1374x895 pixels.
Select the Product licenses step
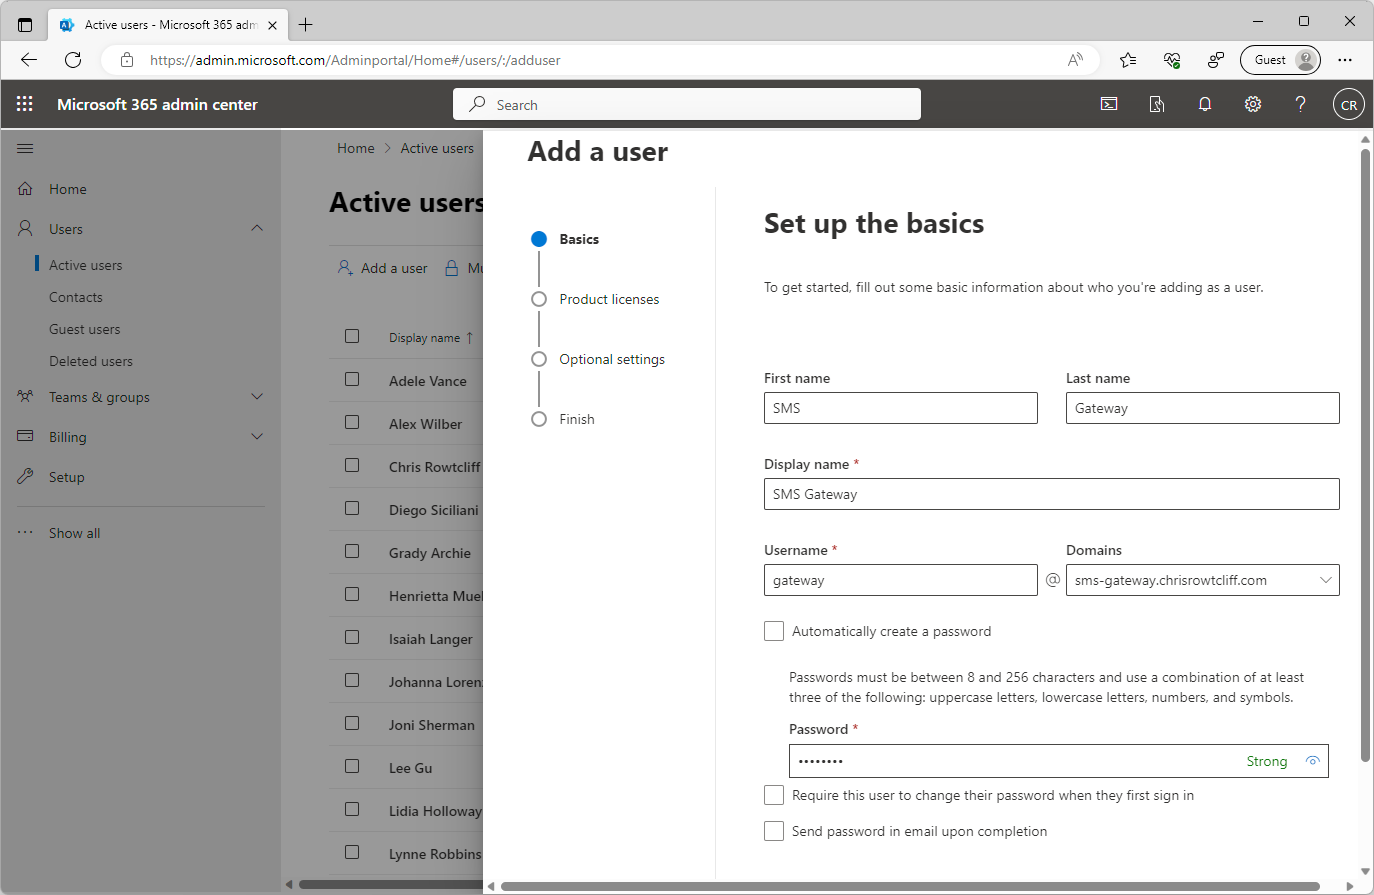point(610,298)
